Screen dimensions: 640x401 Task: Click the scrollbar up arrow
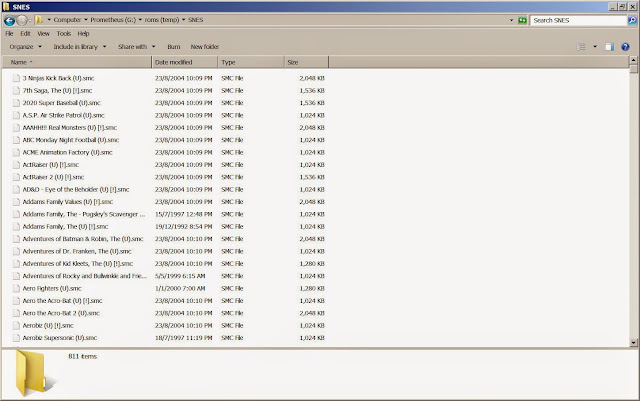633,60
